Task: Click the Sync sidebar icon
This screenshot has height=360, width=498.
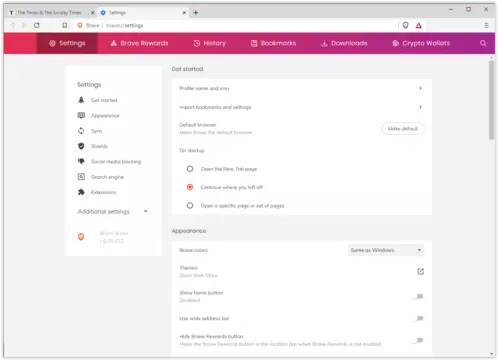Action: 81,131
